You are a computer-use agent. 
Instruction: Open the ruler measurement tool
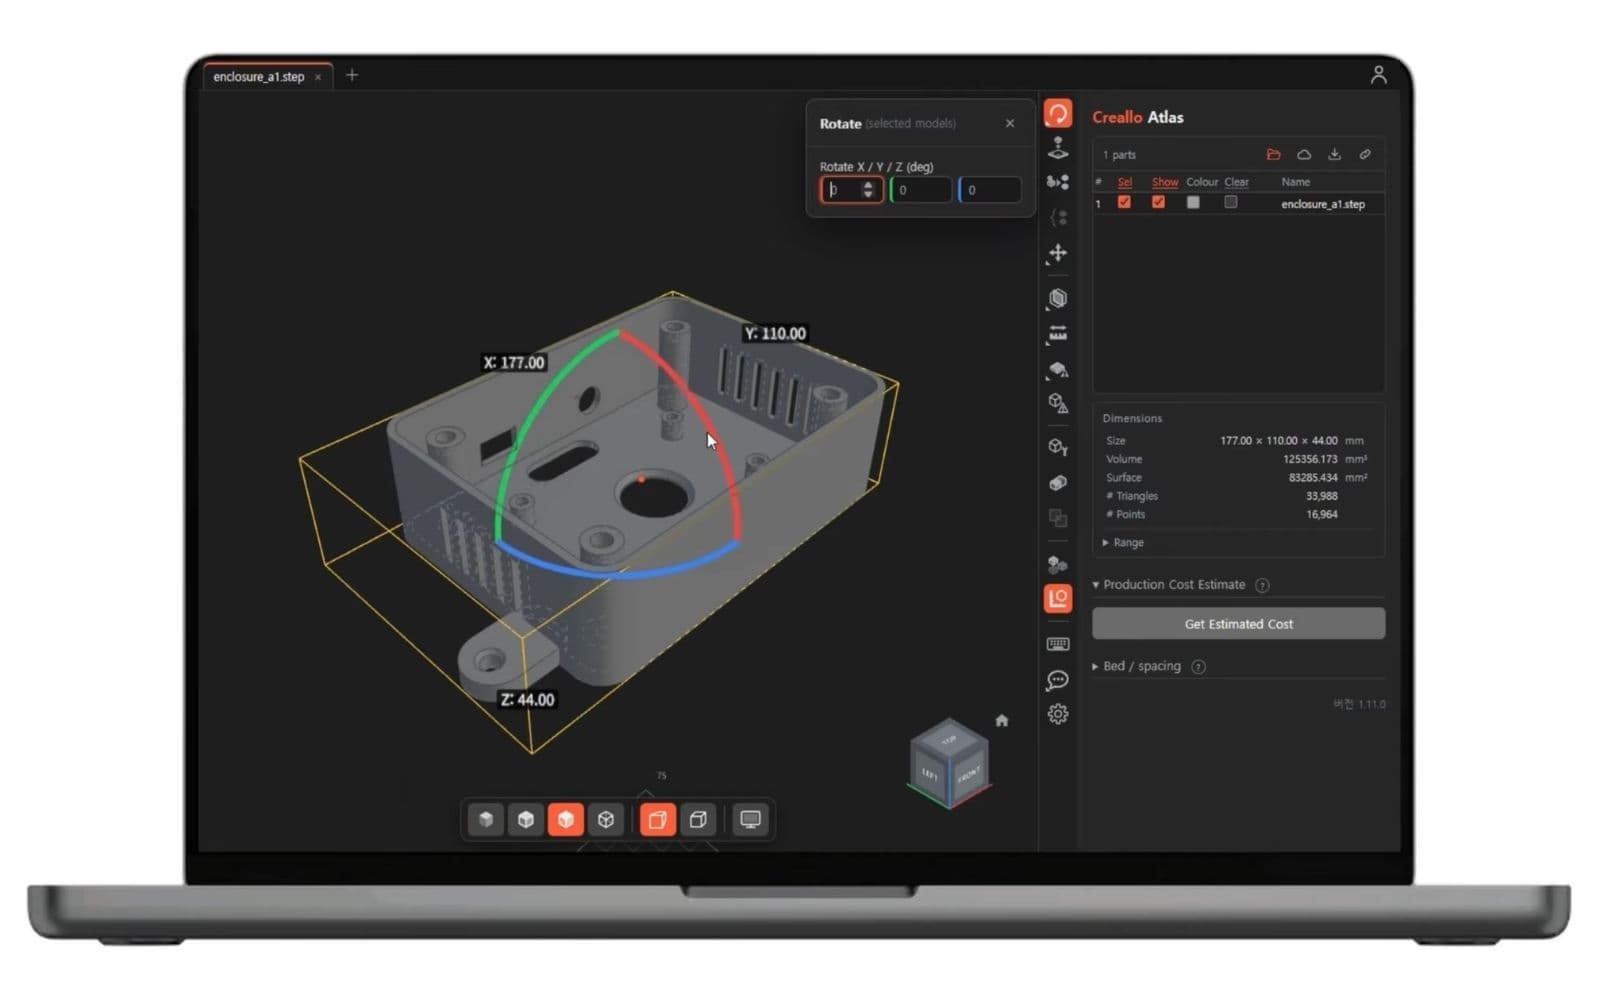pyautogui.click(x=1057, y=334)
